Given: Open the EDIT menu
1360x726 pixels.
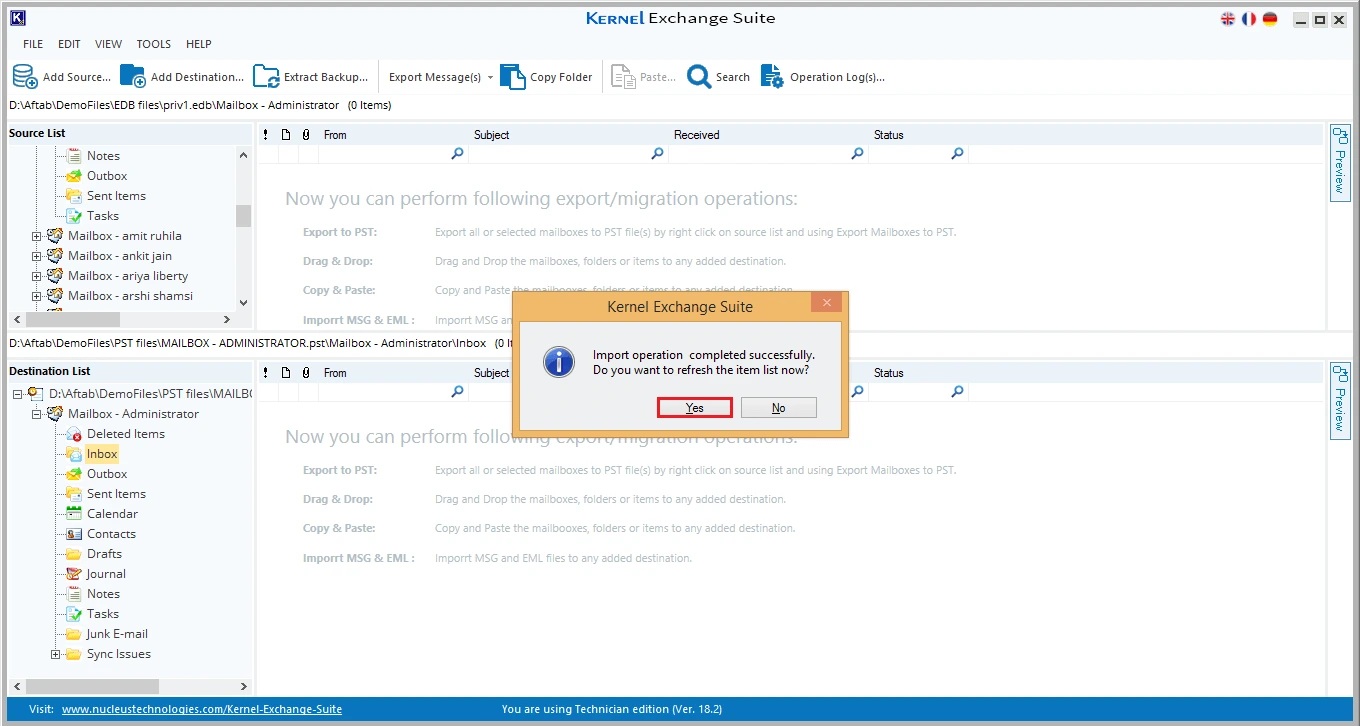Looking at the screenshot, I should [69, 44].
